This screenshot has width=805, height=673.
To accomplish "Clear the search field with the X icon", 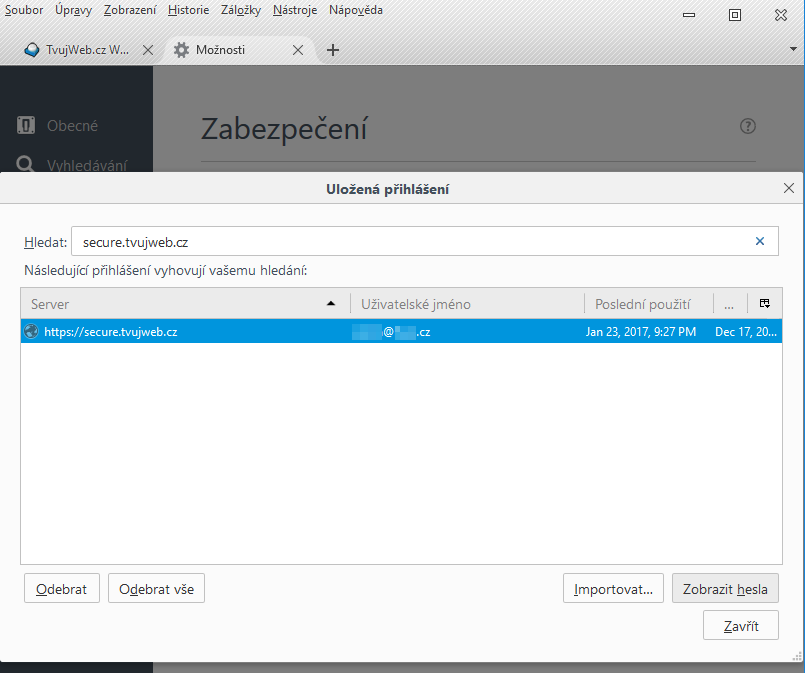I will click(x=759, y=241).
